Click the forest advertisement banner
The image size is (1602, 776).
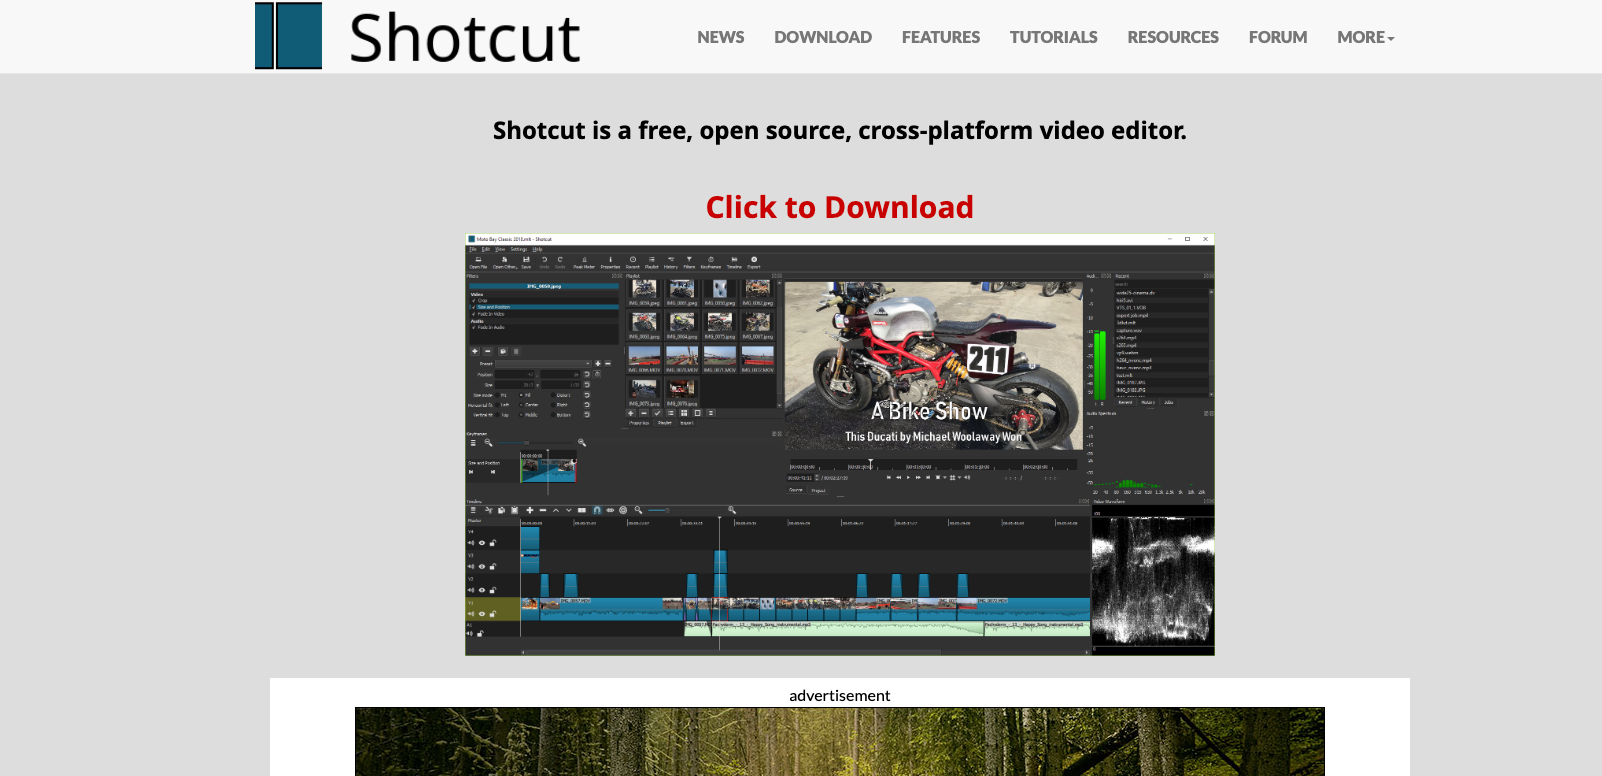click(839, 741)
